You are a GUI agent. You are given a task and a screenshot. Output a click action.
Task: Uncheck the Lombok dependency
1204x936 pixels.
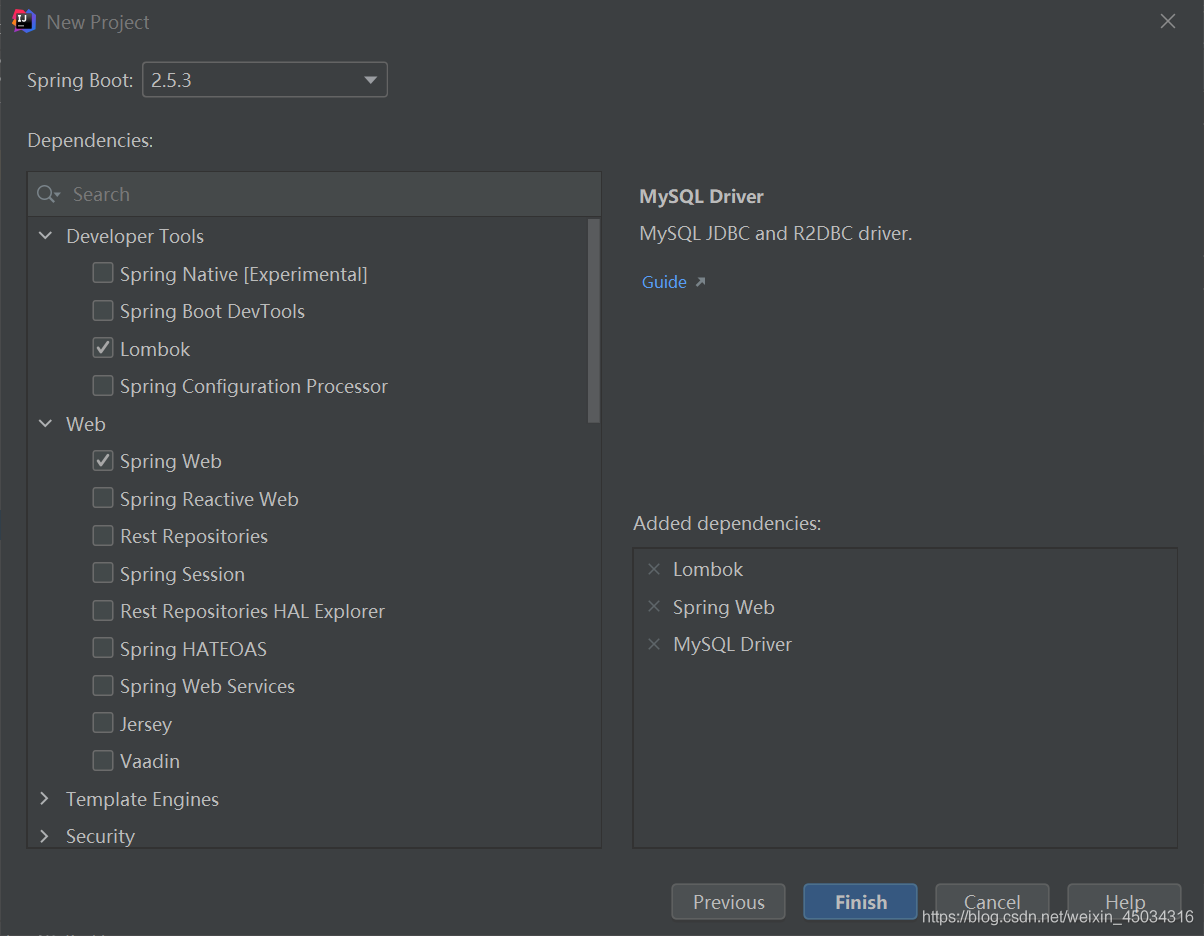click(103, 348)
